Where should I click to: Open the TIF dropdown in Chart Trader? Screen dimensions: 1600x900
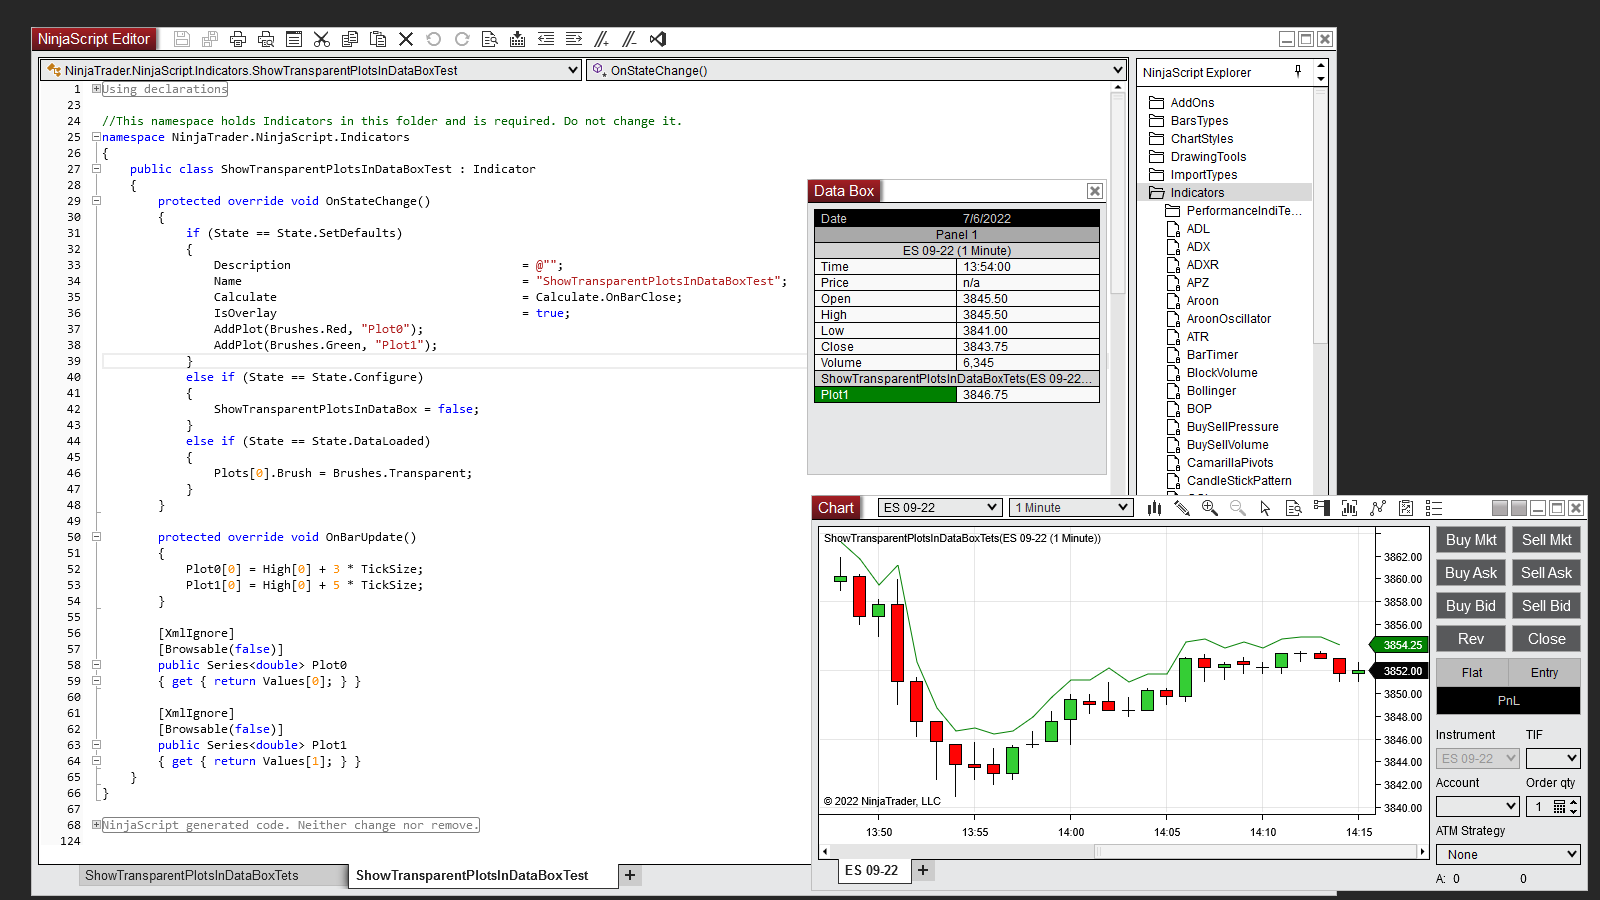point(1553,759)
